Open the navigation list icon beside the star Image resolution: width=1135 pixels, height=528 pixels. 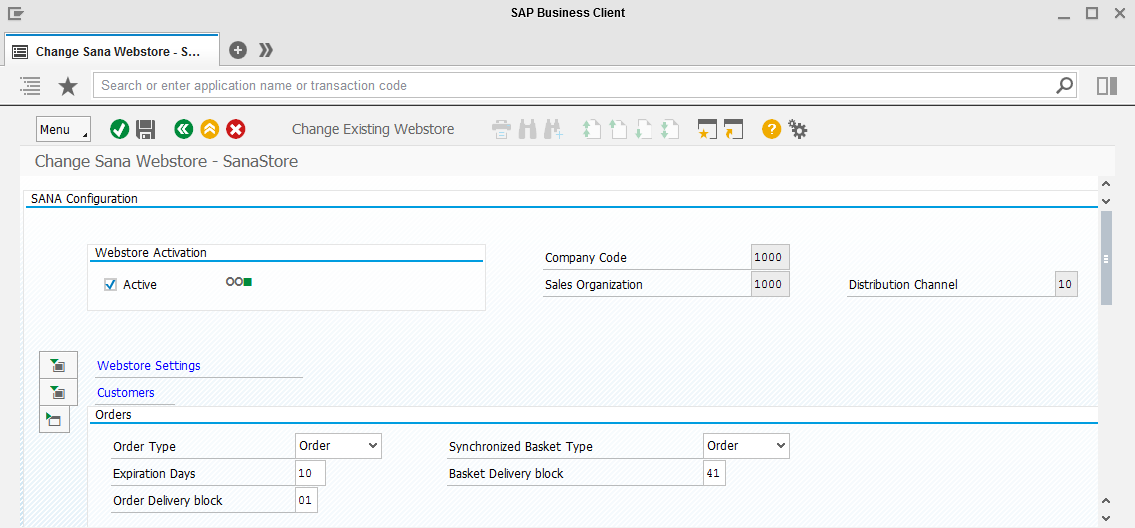[x=30, y=85]
